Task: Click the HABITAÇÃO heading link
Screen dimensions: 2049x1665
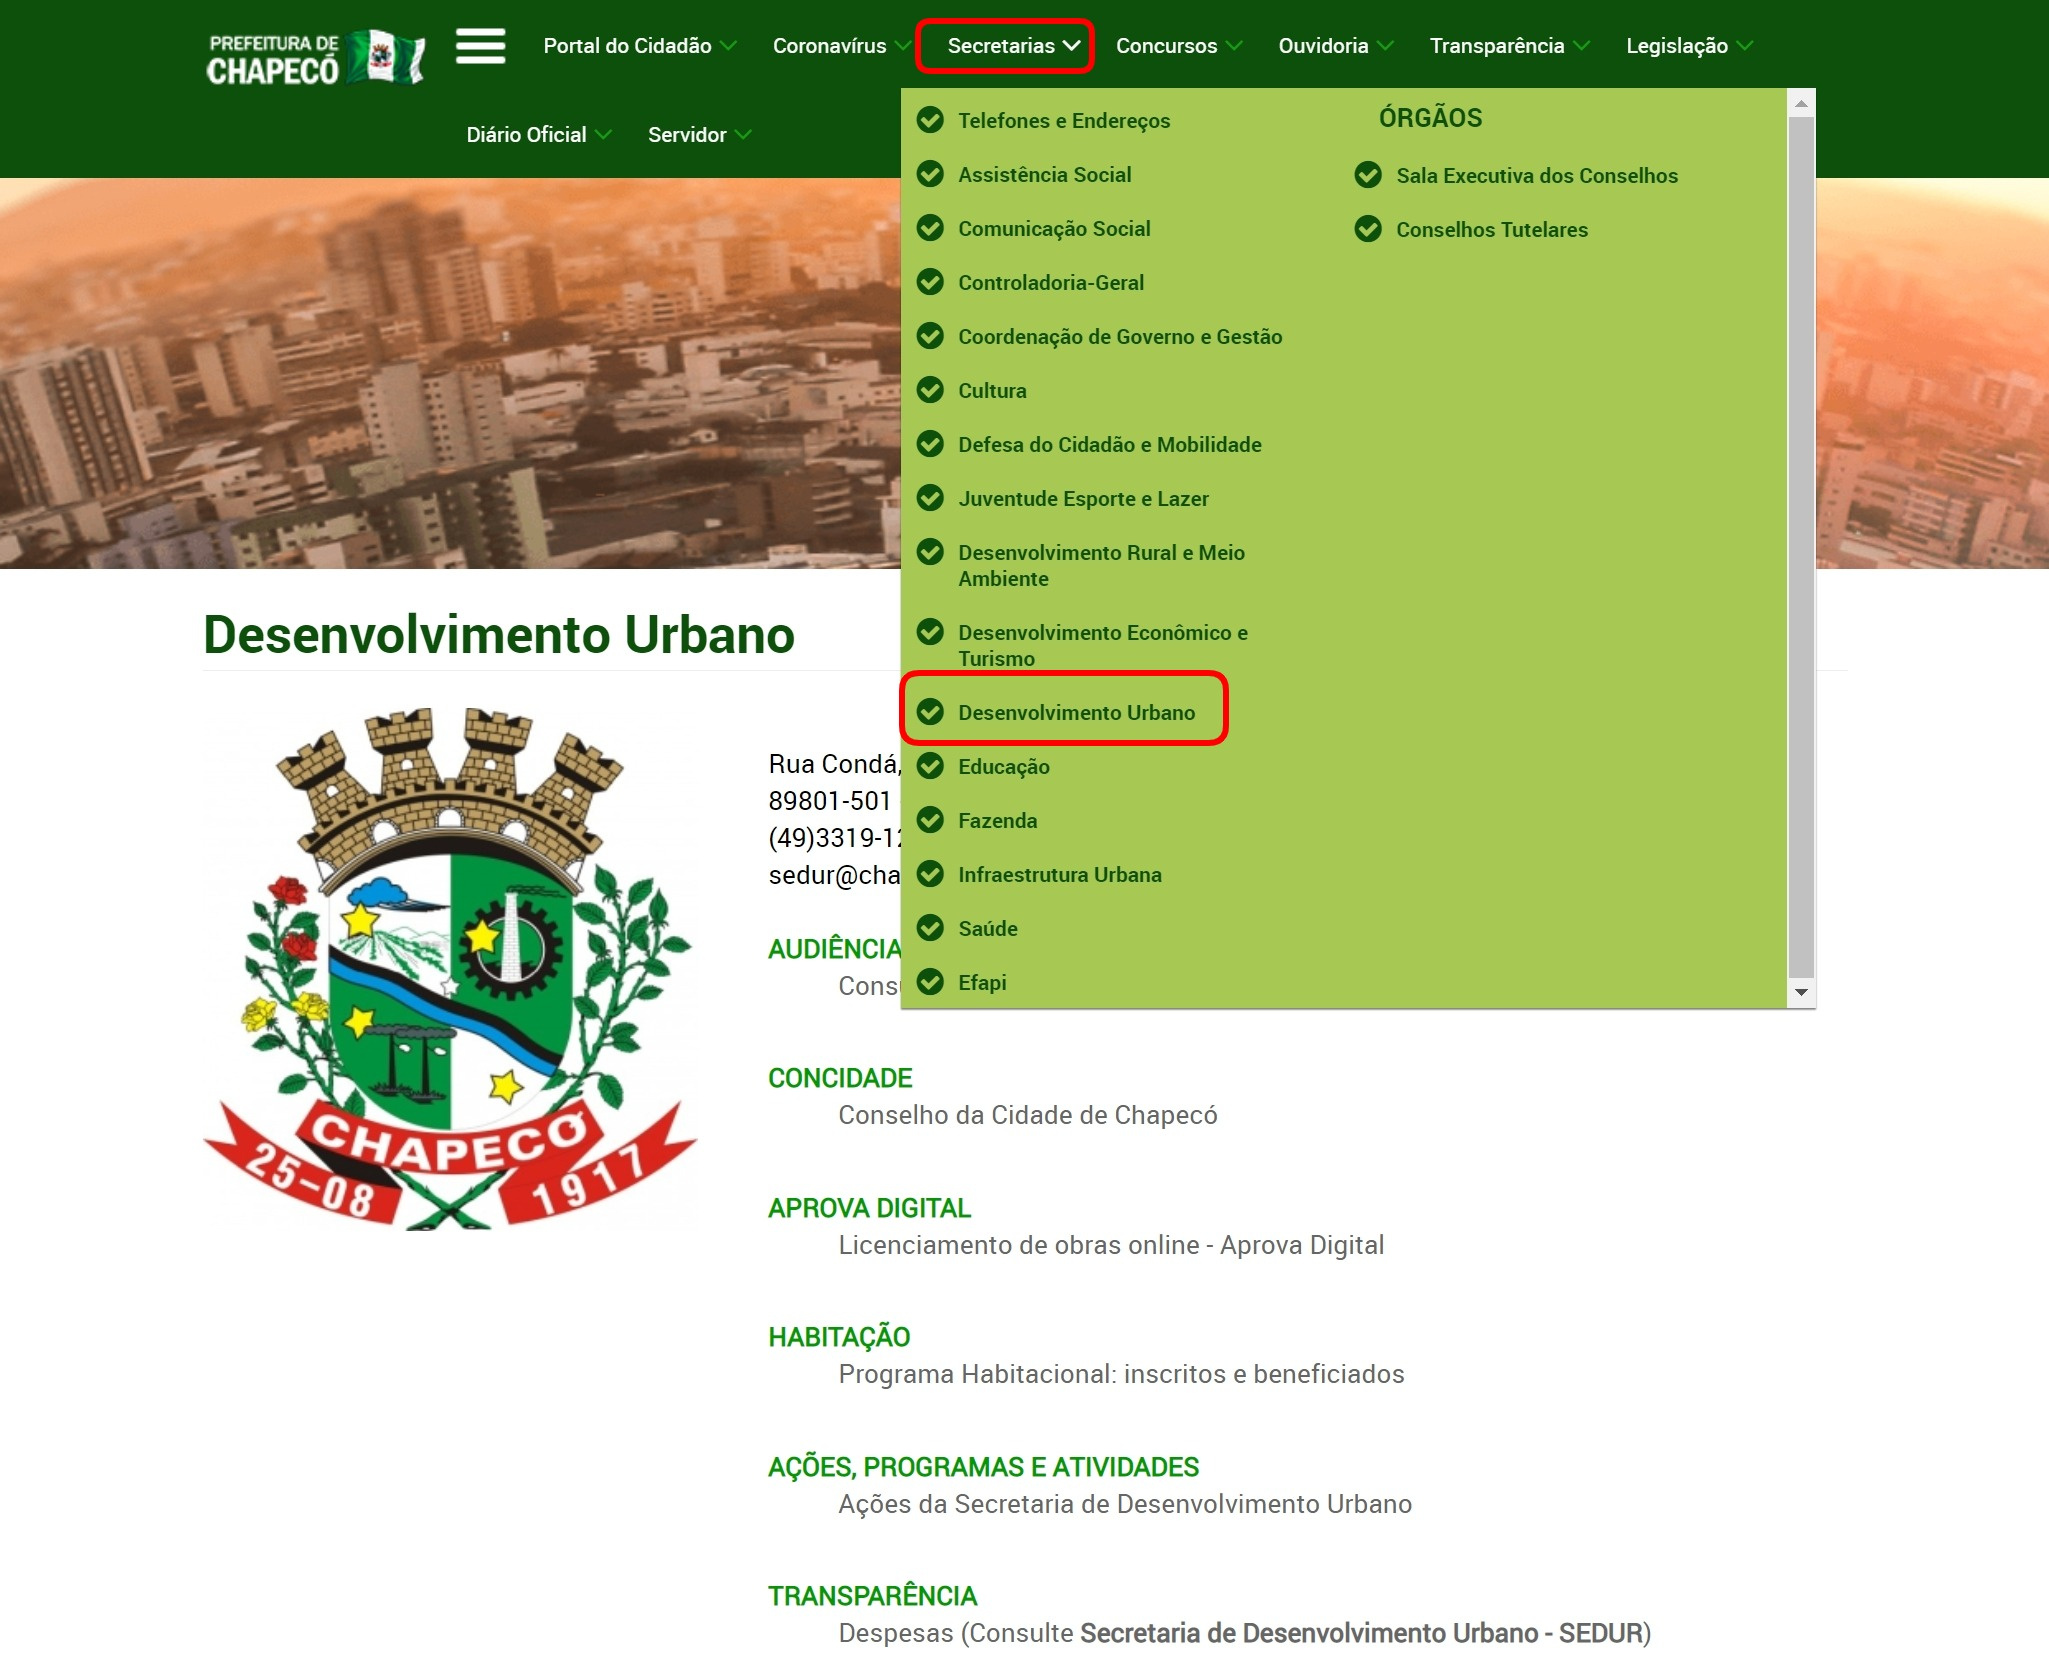Action: pyautogui.click(x=839, y=1337)
